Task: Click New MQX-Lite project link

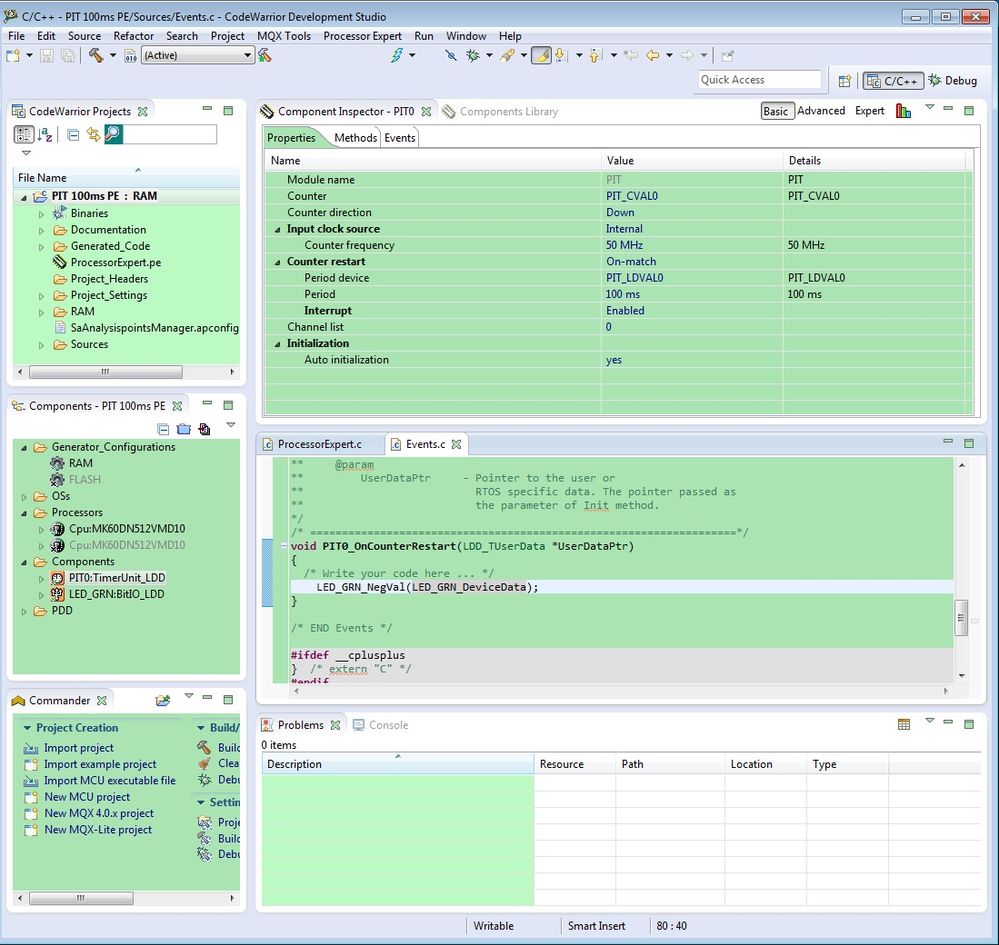Action: 98,830
